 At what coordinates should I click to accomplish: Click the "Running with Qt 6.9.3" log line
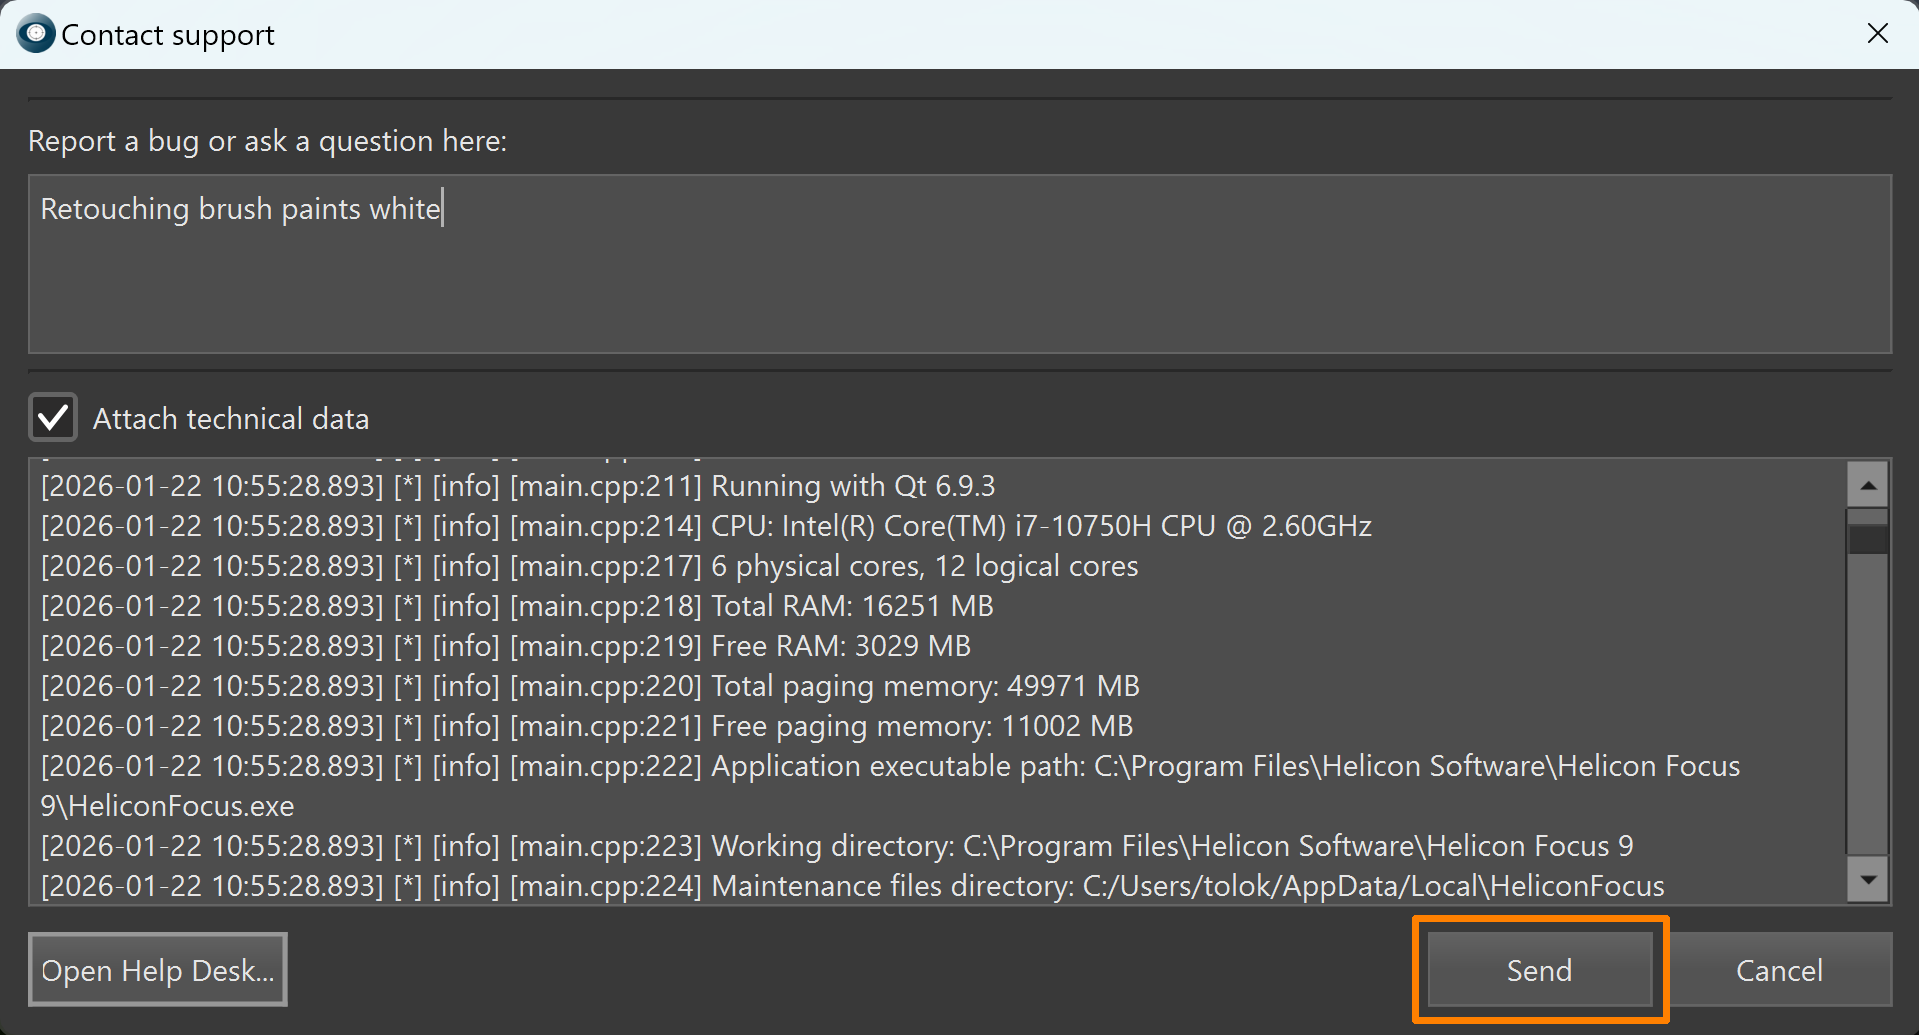pos(518,486)
